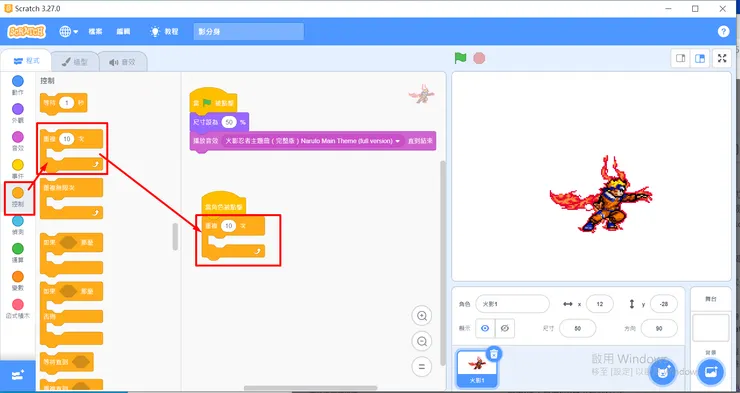The image size is (740, 393).
Task: Switch to the 音效 (Sounds) tab
Action: point(123,62)
